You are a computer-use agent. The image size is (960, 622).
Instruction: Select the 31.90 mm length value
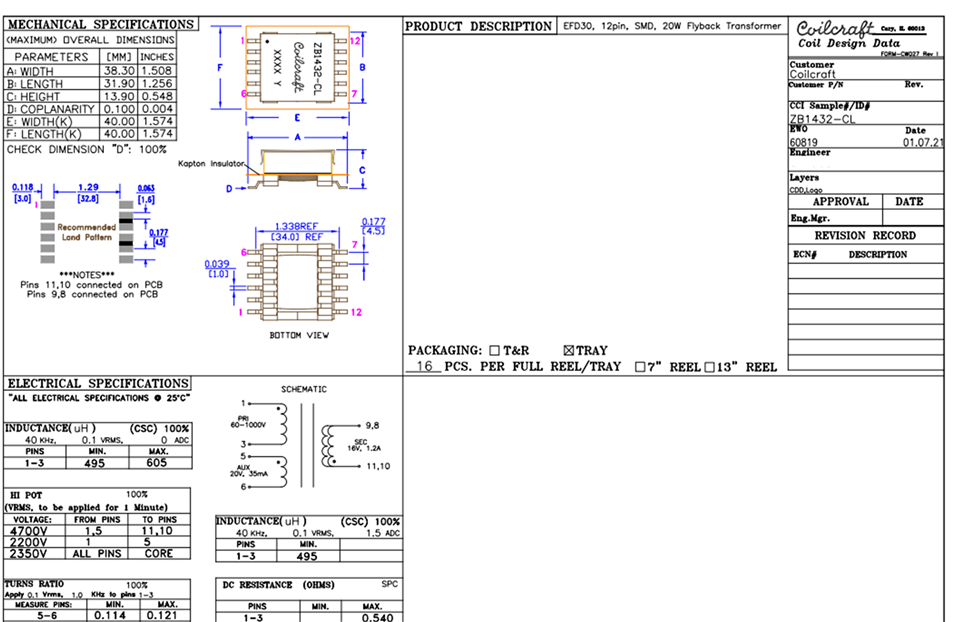[x=119, y=83]
